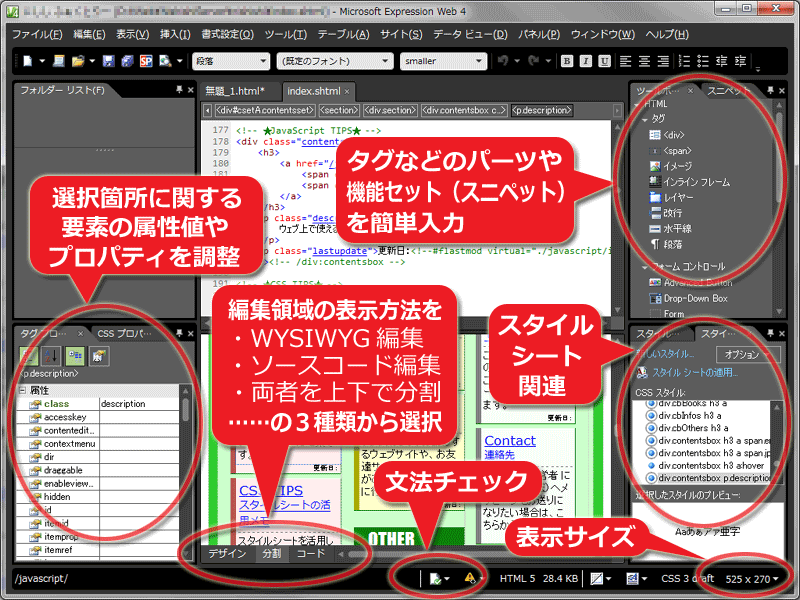Align text left
The height and width of the screenshot is (600, 800).
click(x=626, y=61)
